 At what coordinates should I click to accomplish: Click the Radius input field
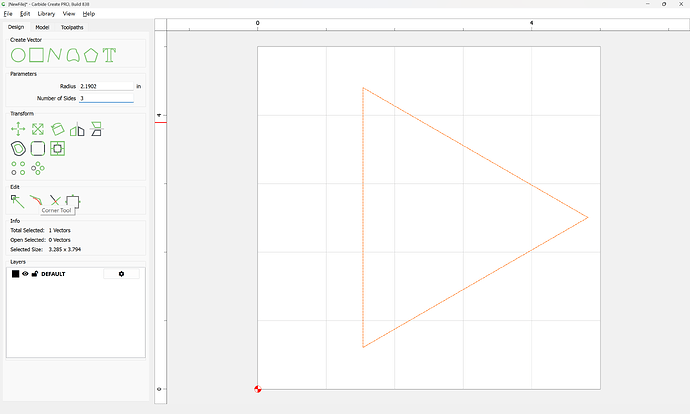pyautogui.click(x=106, y=86)
